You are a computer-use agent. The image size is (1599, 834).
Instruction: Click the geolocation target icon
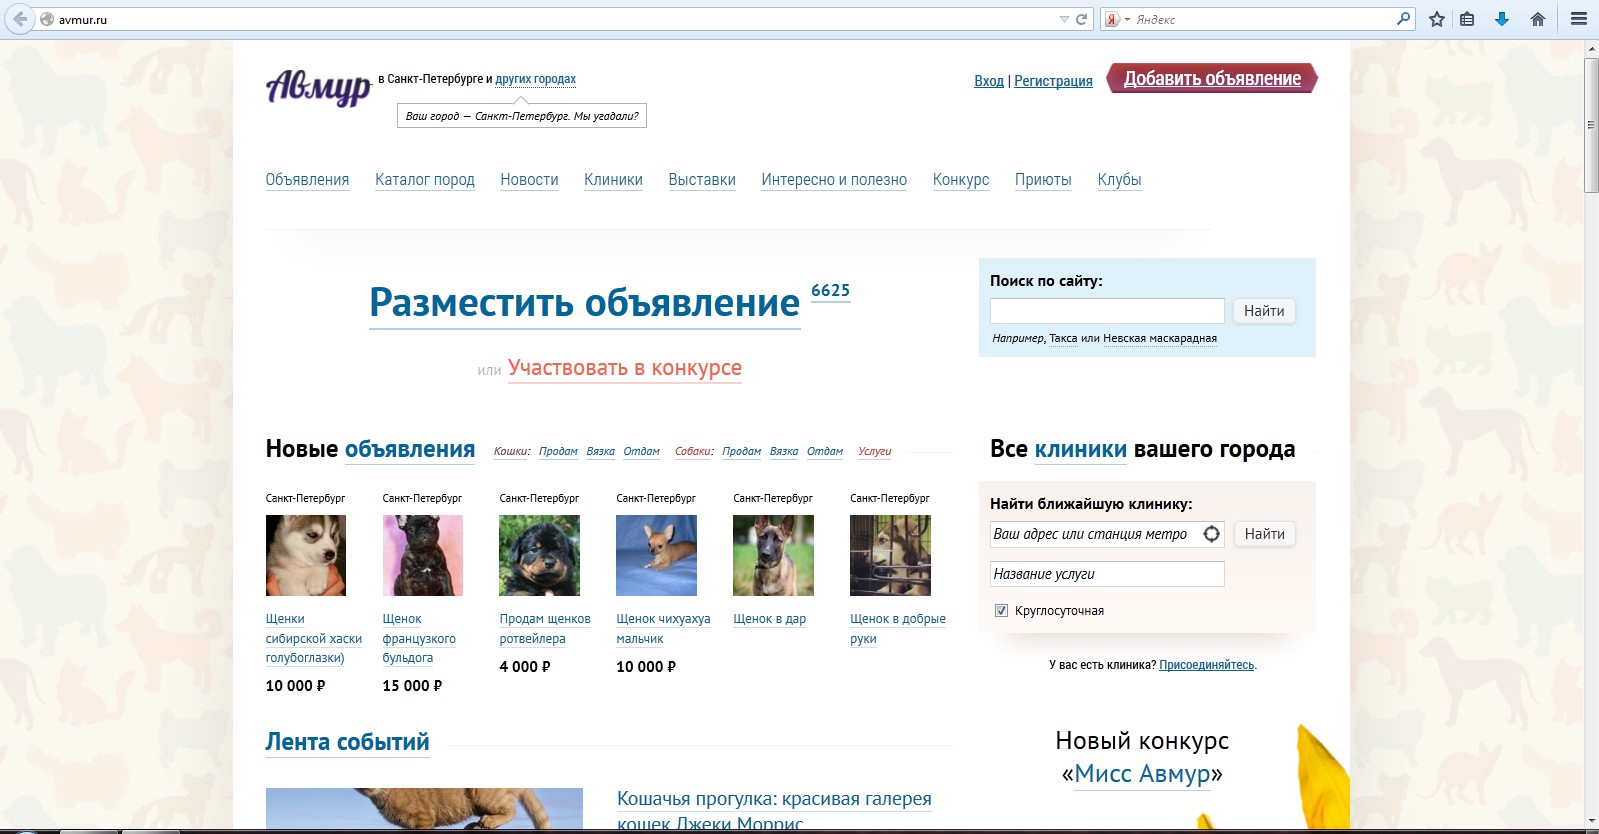[1212, 534]
